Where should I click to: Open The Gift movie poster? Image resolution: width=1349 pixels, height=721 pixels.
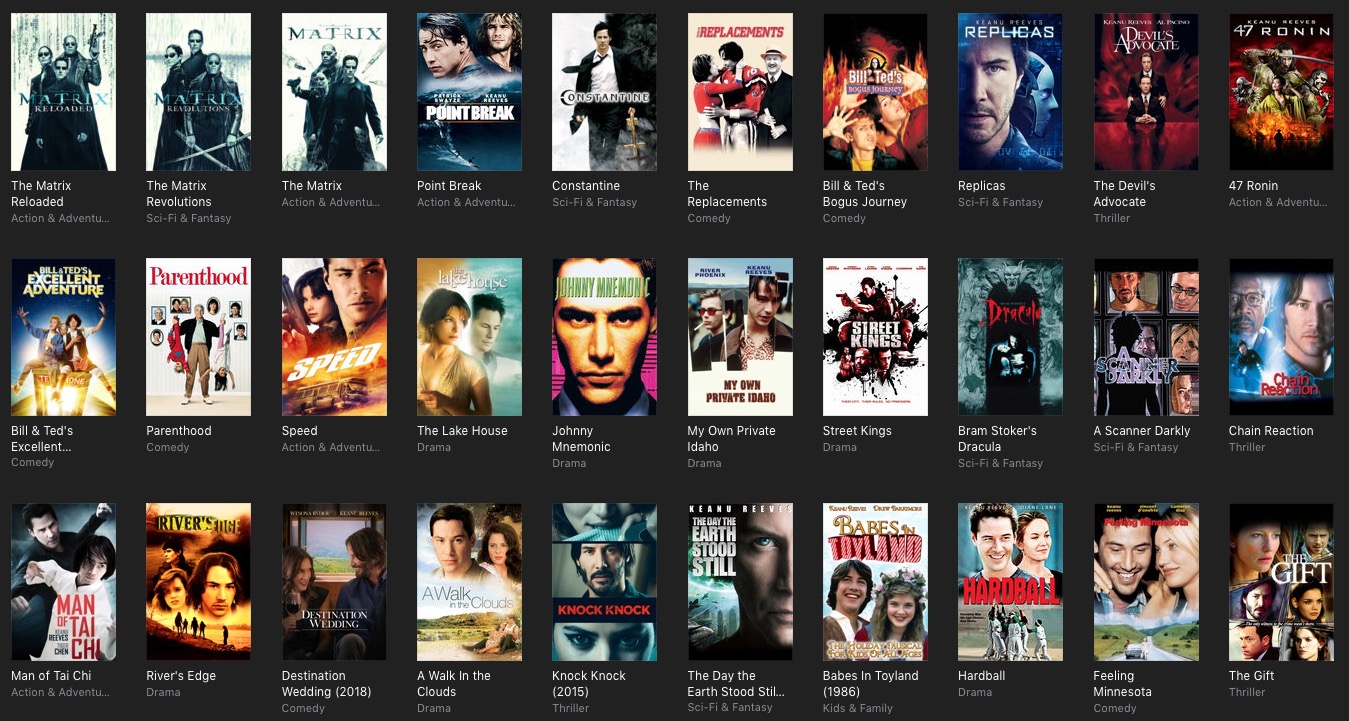tap(1281, 582)
